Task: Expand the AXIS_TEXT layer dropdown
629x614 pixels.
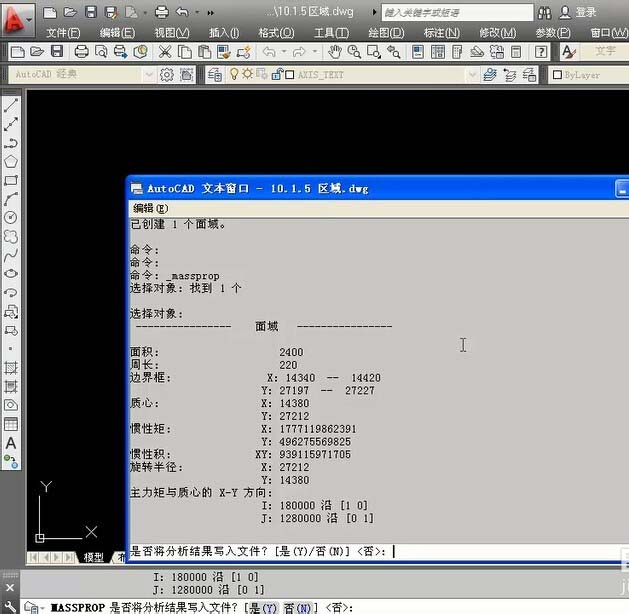Action: point(473,75)
